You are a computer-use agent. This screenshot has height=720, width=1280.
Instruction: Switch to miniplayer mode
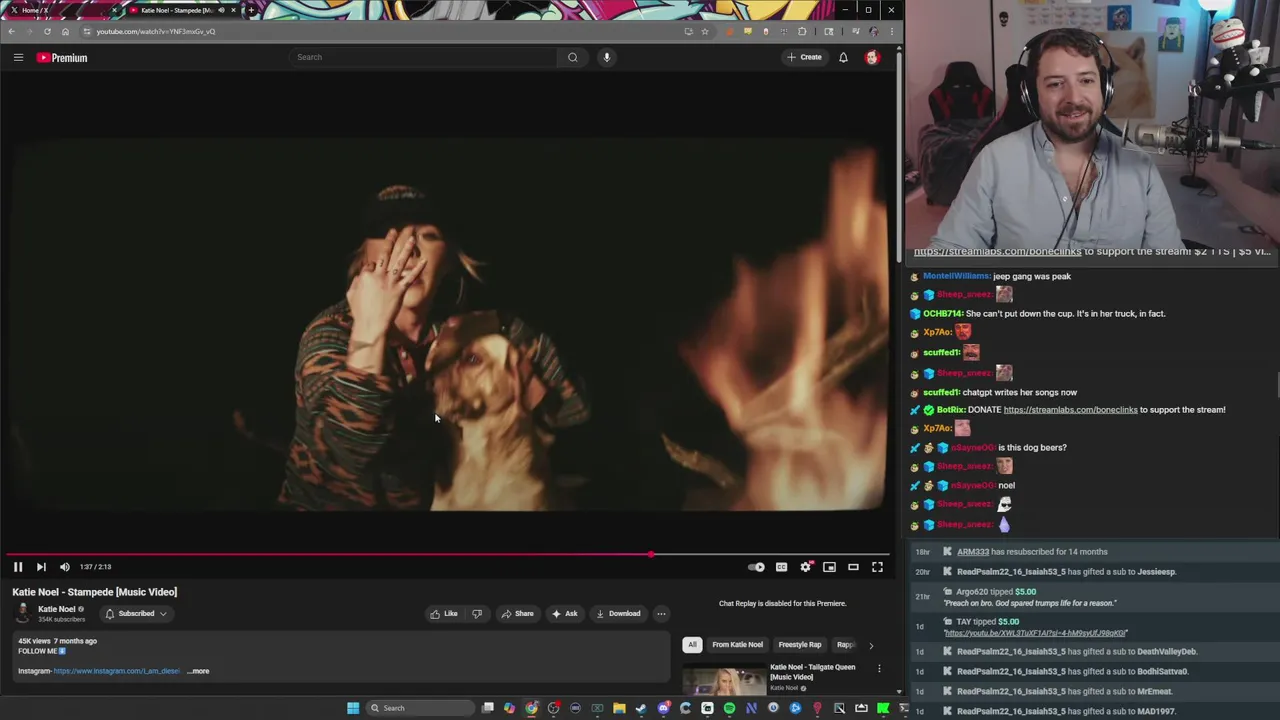click(x=829, y=567)
